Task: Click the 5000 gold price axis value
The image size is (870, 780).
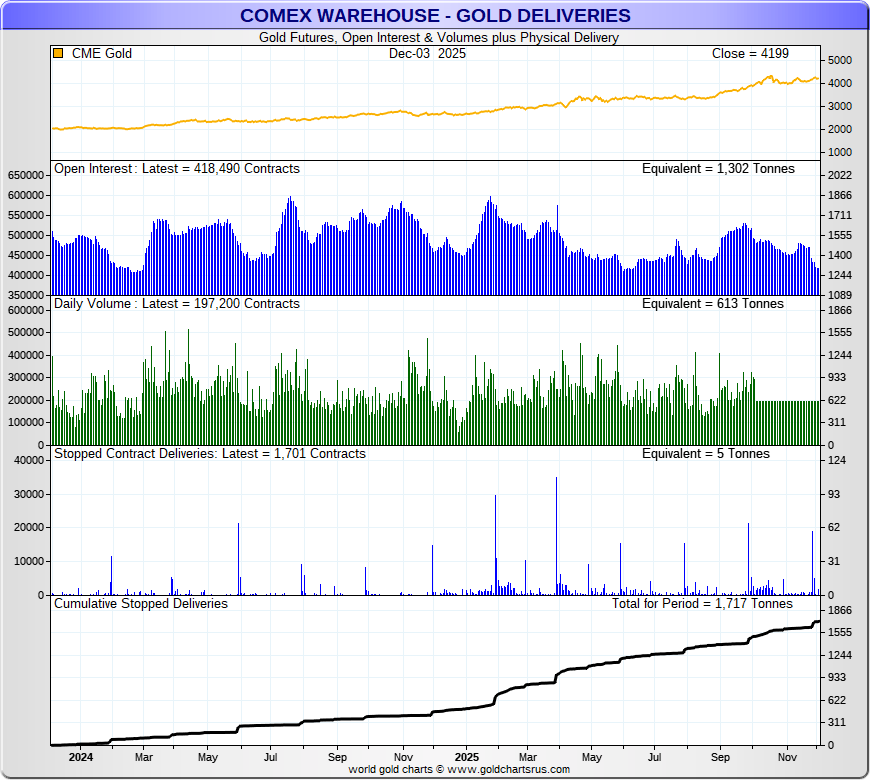Action: pos(841,60)
